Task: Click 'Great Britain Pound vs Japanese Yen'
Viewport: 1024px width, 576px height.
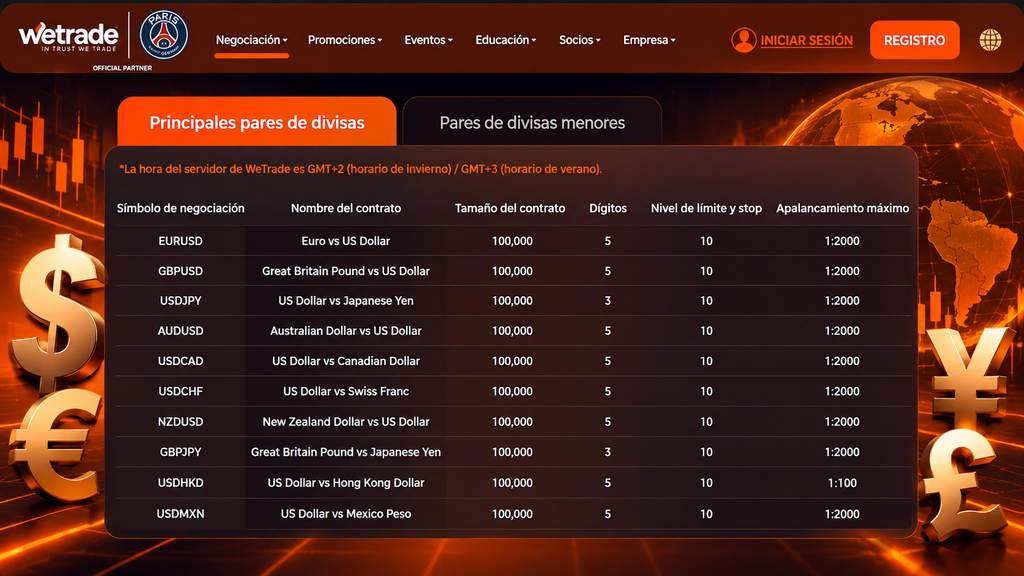Action: click(x=345, y=452)
